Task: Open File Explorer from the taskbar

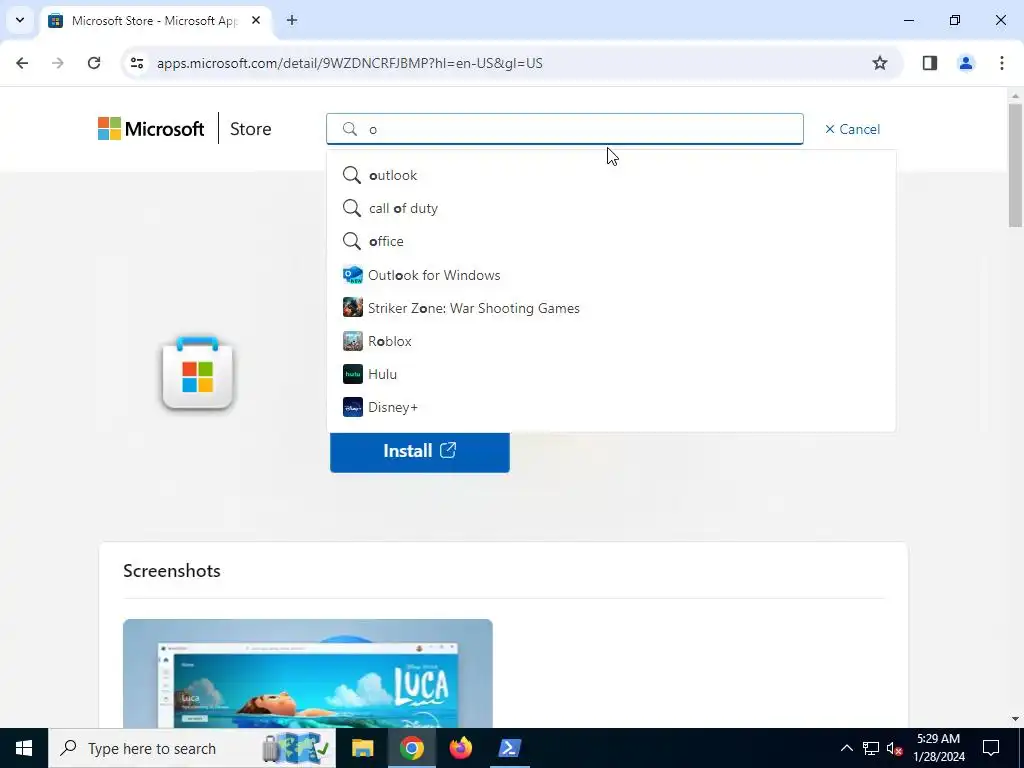Action: click(x=362, y=748)
